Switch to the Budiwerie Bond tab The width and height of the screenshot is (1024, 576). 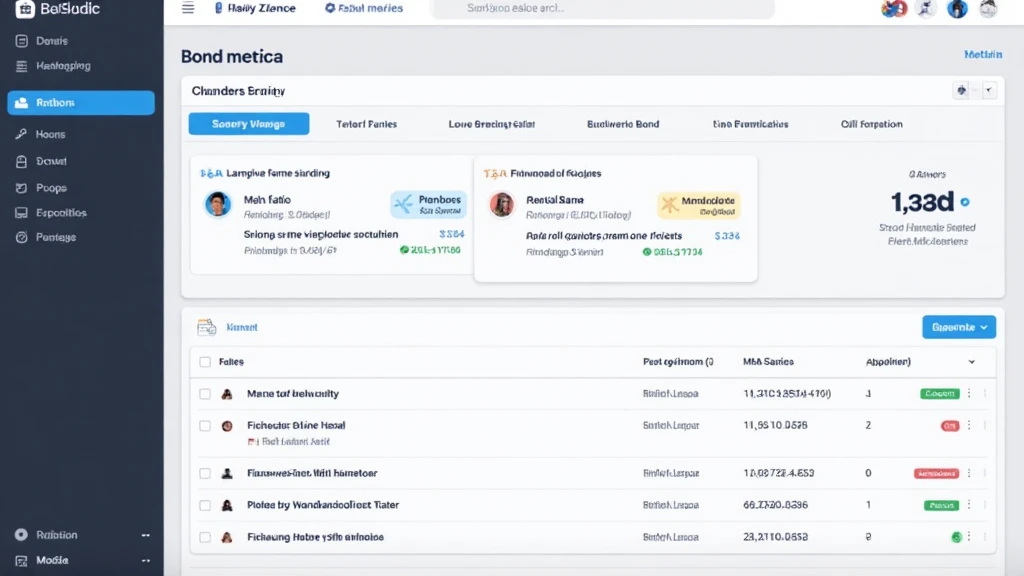coord(622,124)
